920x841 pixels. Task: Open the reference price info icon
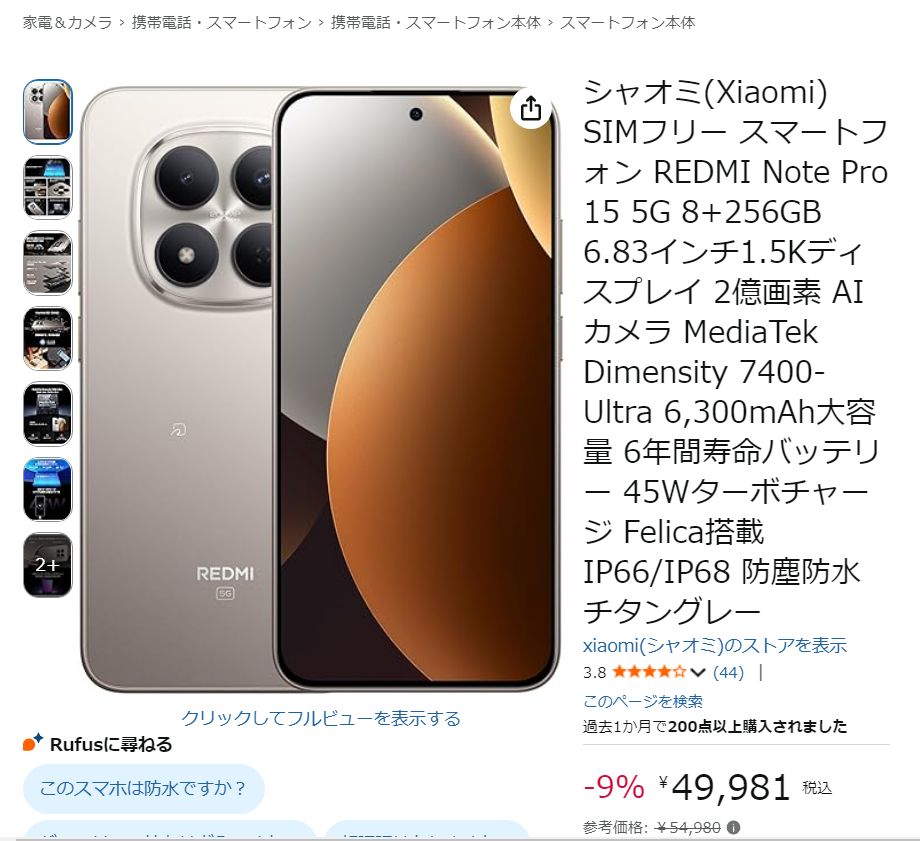pos(733,828)
